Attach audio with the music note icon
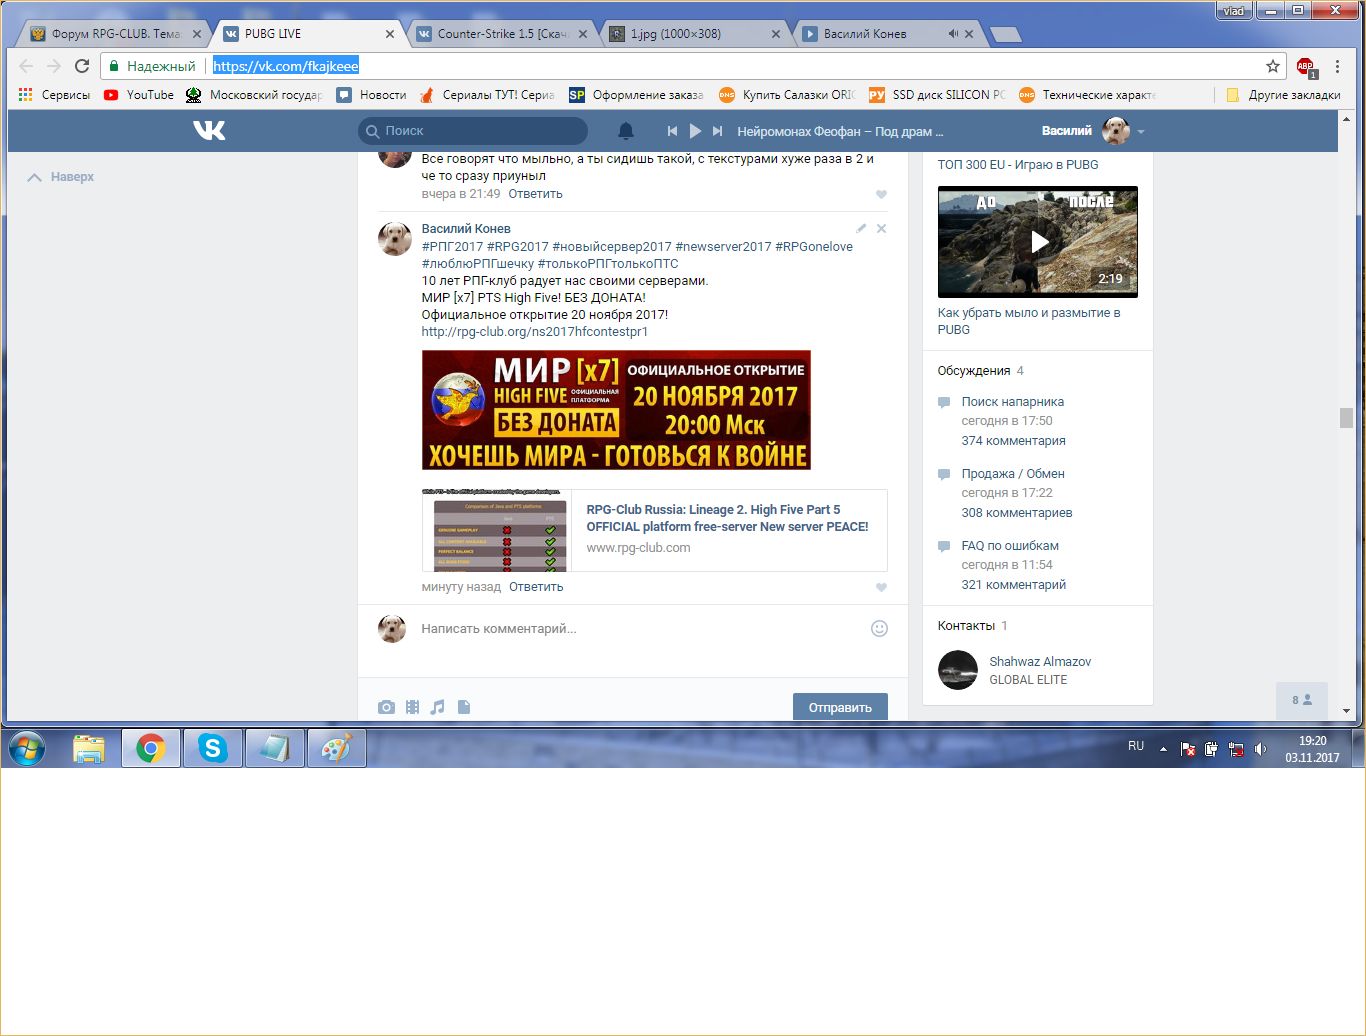The width and height of the screenshot is (1366, 1036). (437, 707)
